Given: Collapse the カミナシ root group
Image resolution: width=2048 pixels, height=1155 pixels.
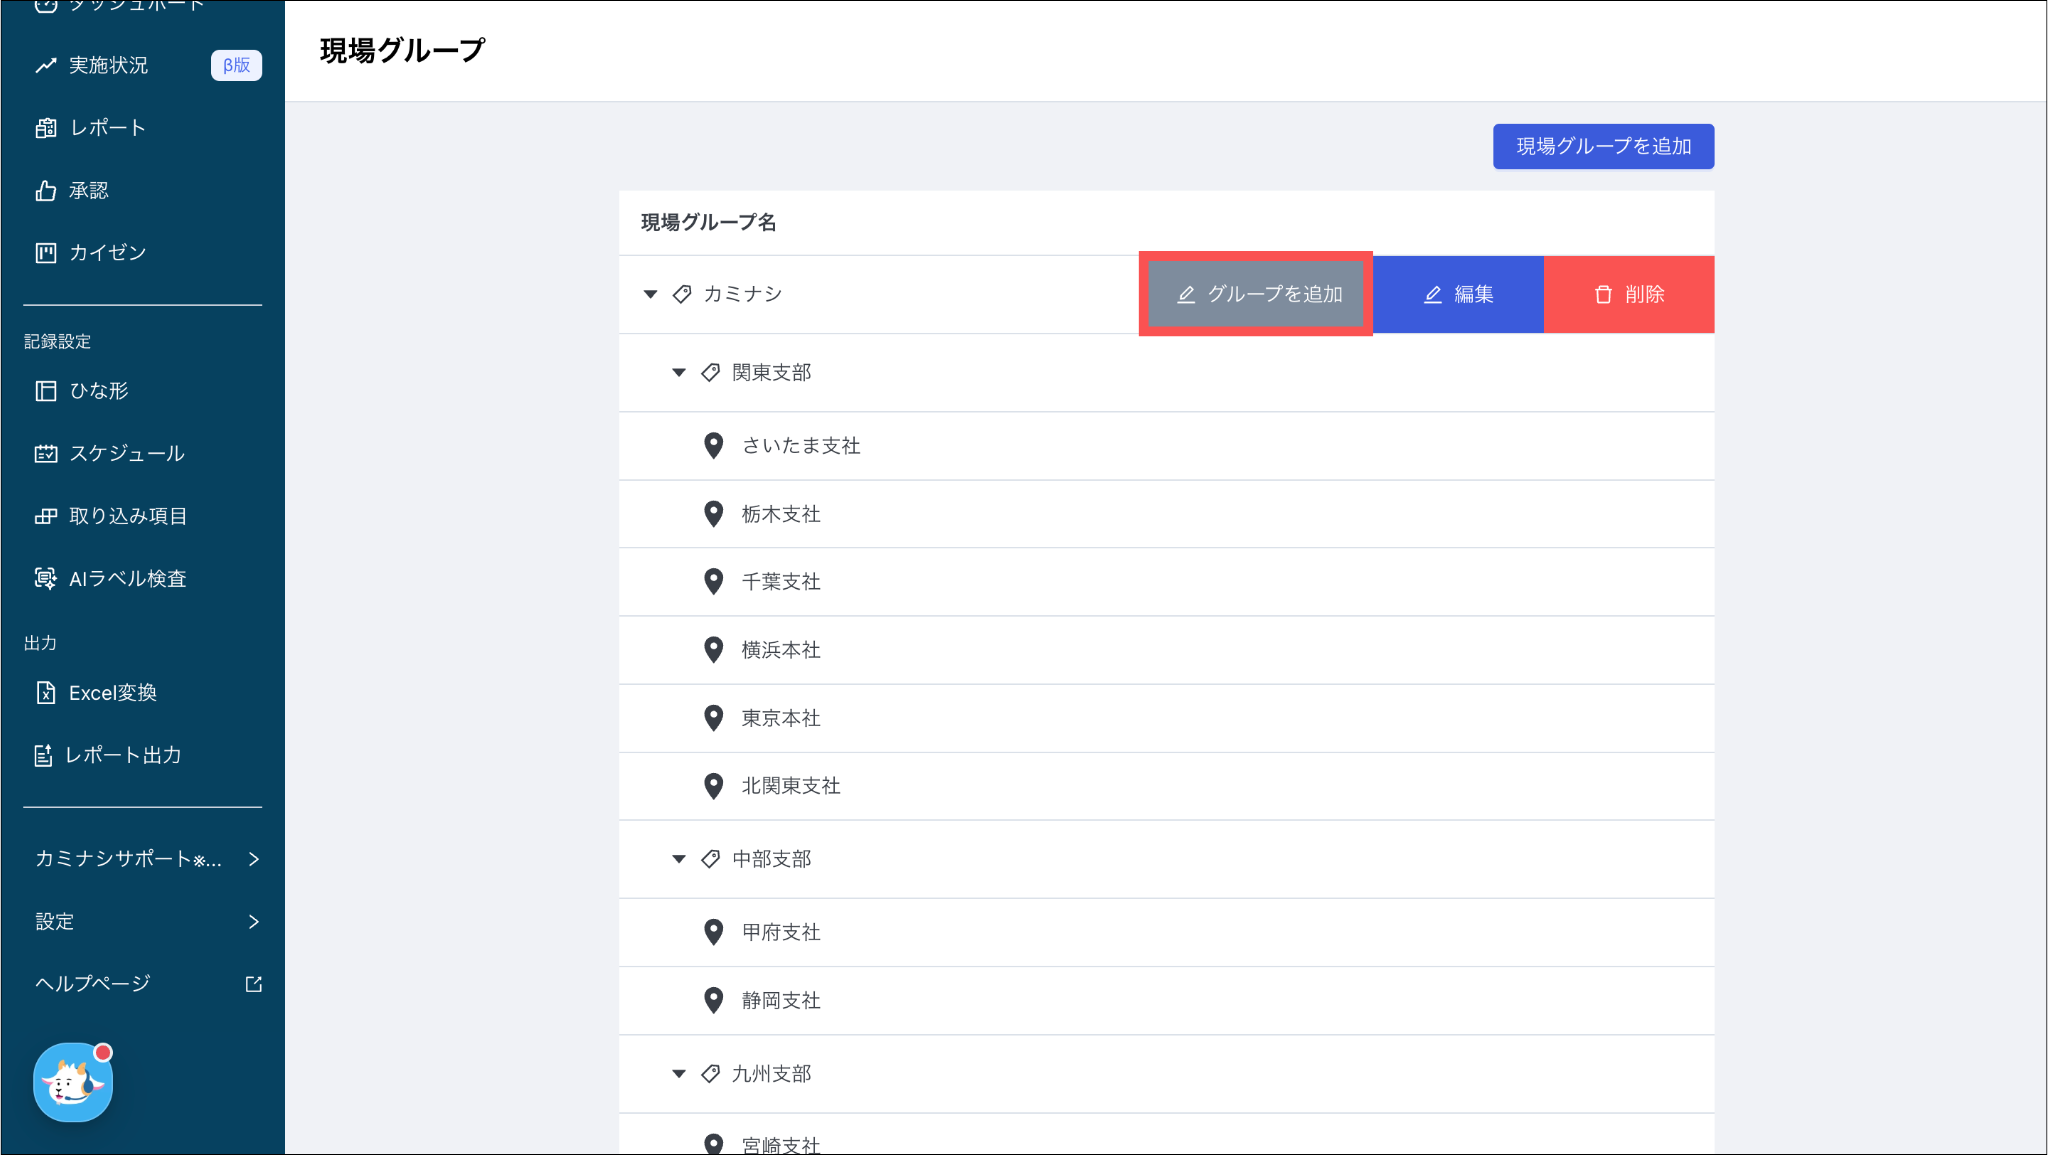Looking at the screenshot, I should click(650, 294).
